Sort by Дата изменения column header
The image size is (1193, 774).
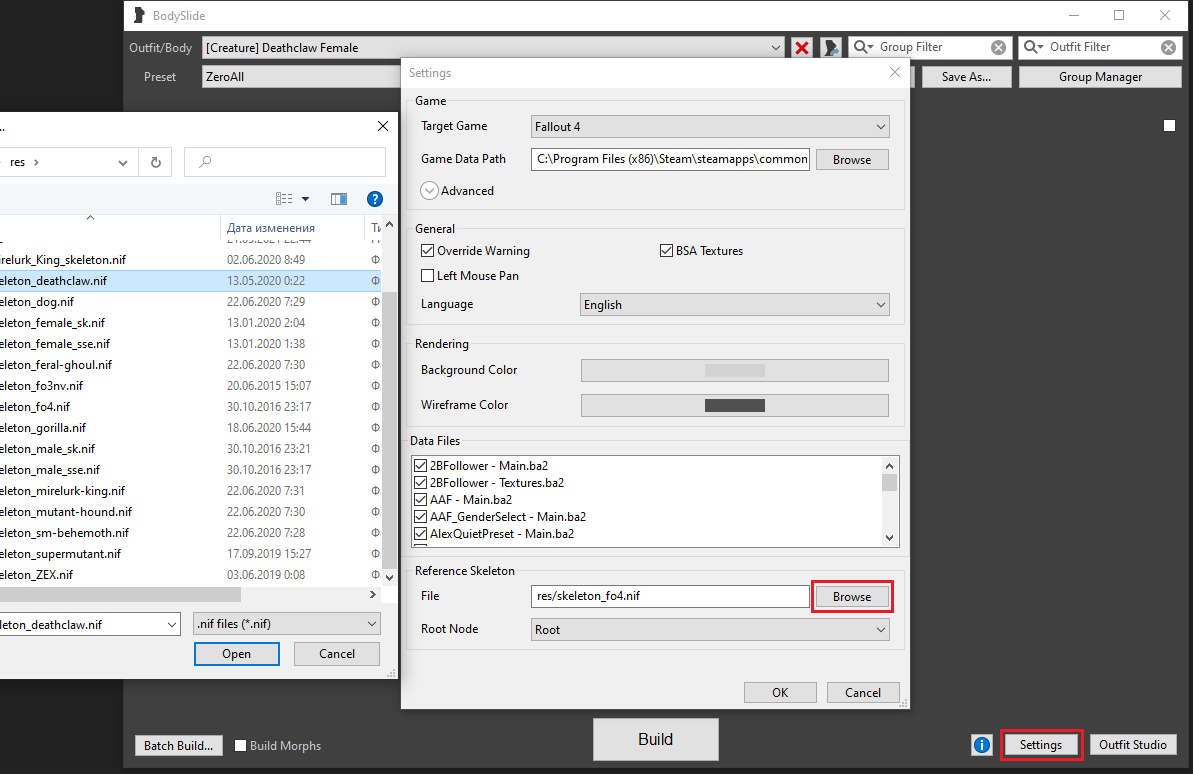click(271, 228)
